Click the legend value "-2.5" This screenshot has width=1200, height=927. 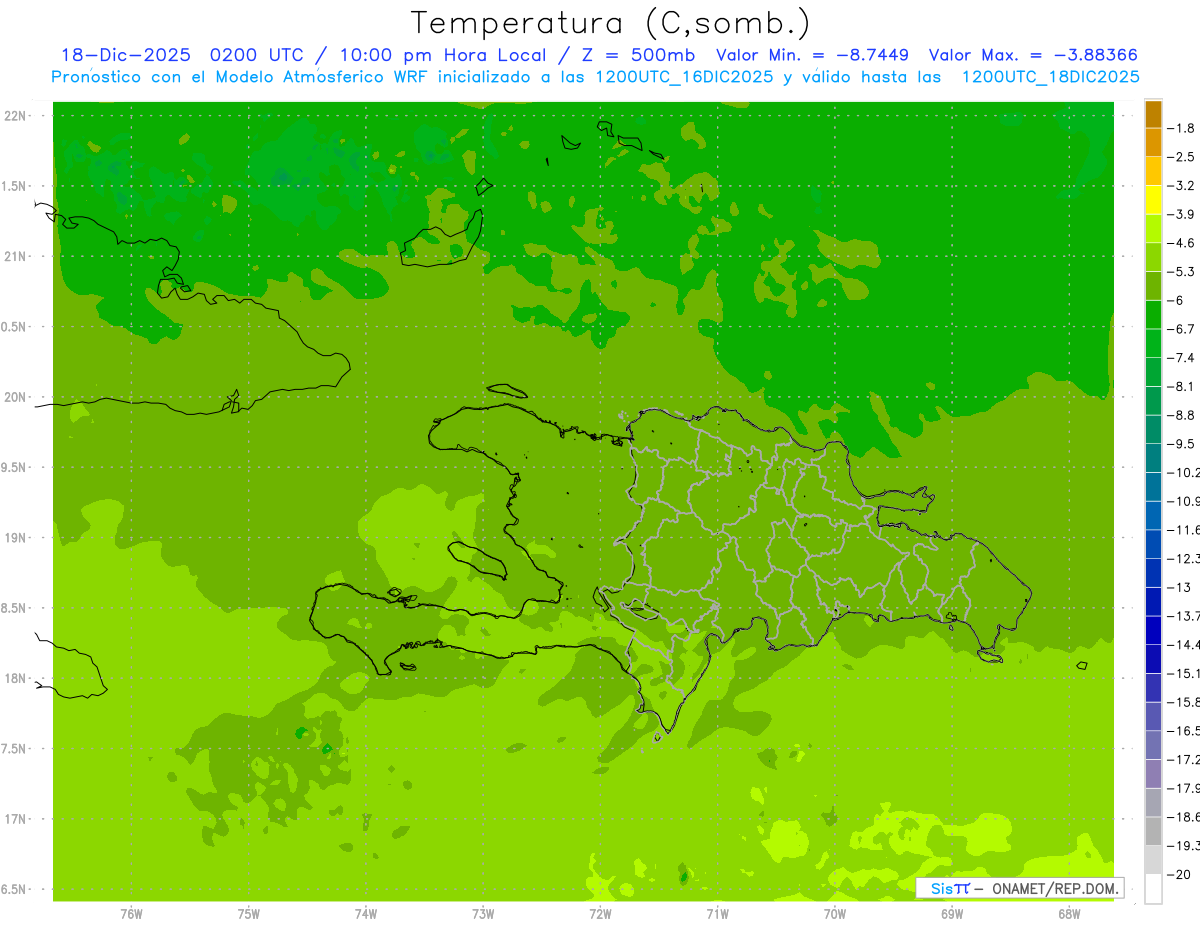(x=1182, y=157)
